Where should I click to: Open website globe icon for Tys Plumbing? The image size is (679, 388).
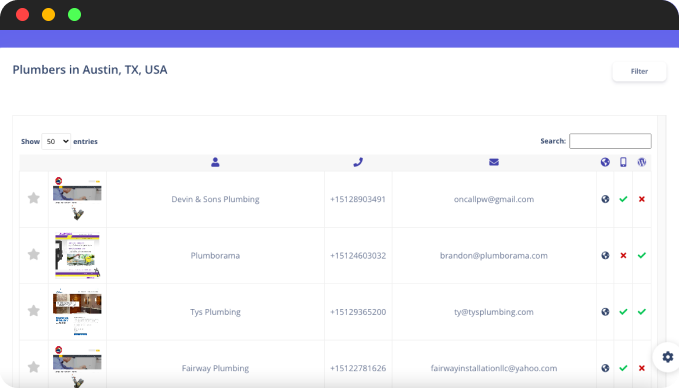(605, 312)
